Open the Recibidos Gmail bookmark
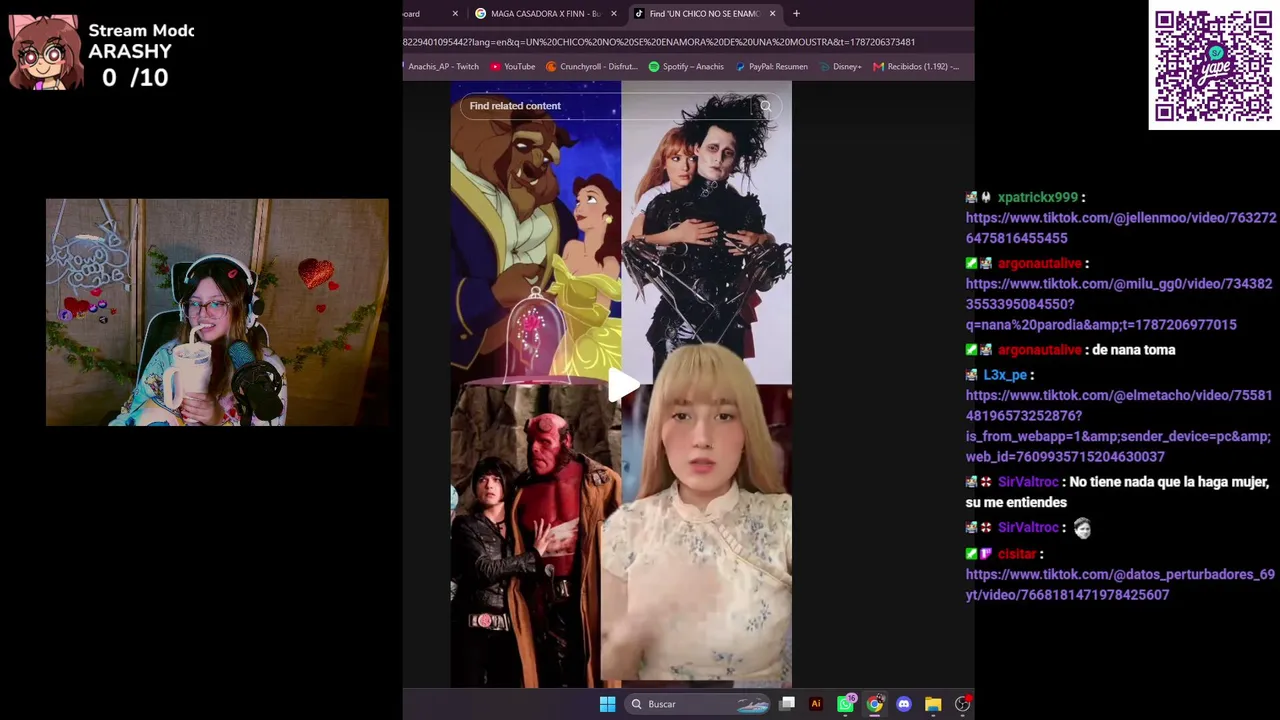 click(916, 67)
